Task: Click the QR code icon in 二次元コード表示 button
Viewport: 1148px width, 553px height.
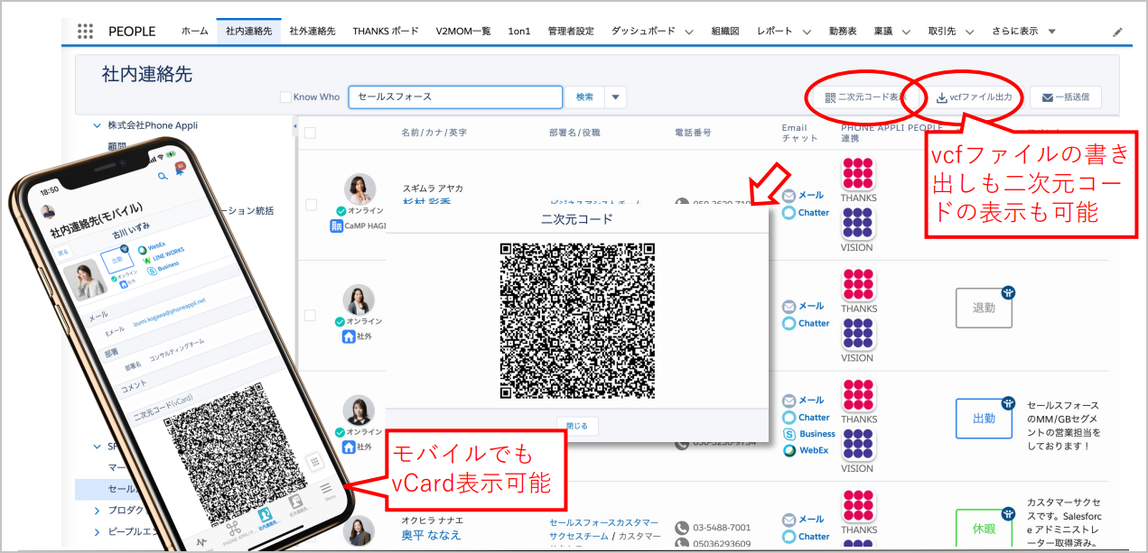Action: click(x=830, y=98)
